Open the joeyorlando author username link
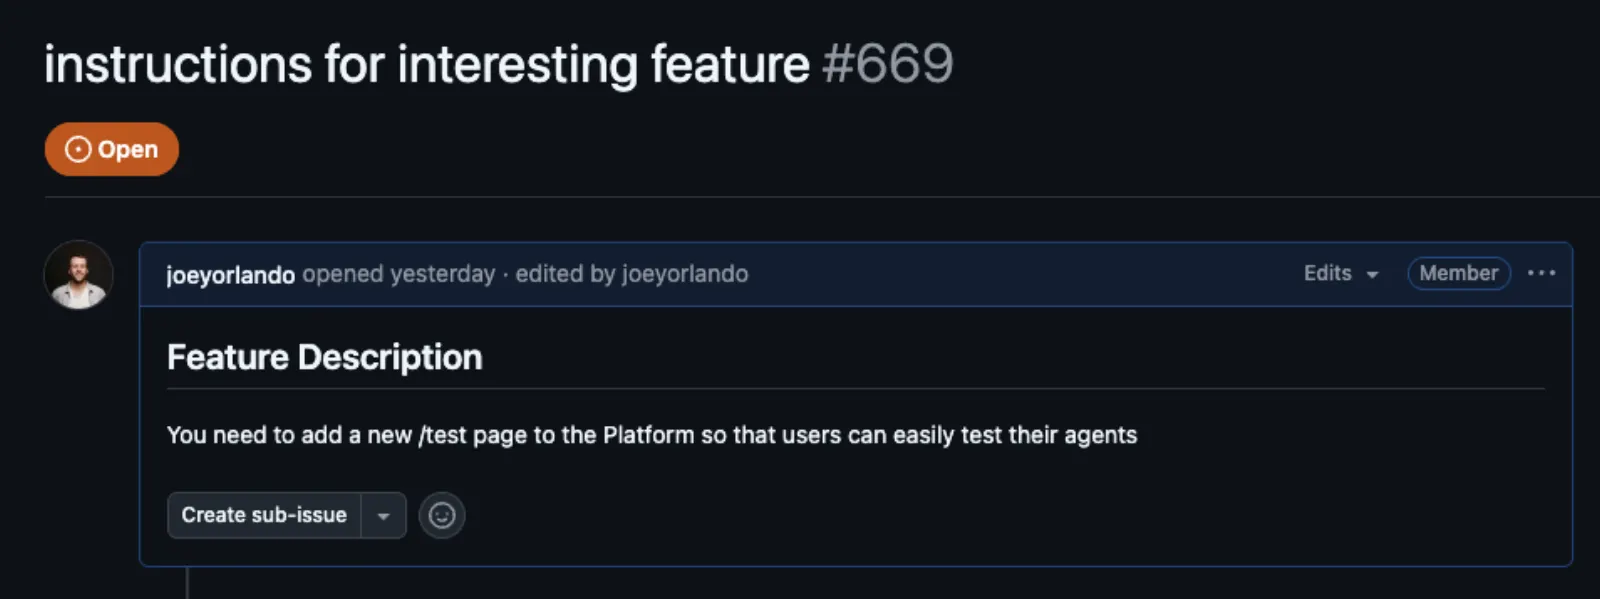Screen dimensions: 1600x599 tap(230, 274)
